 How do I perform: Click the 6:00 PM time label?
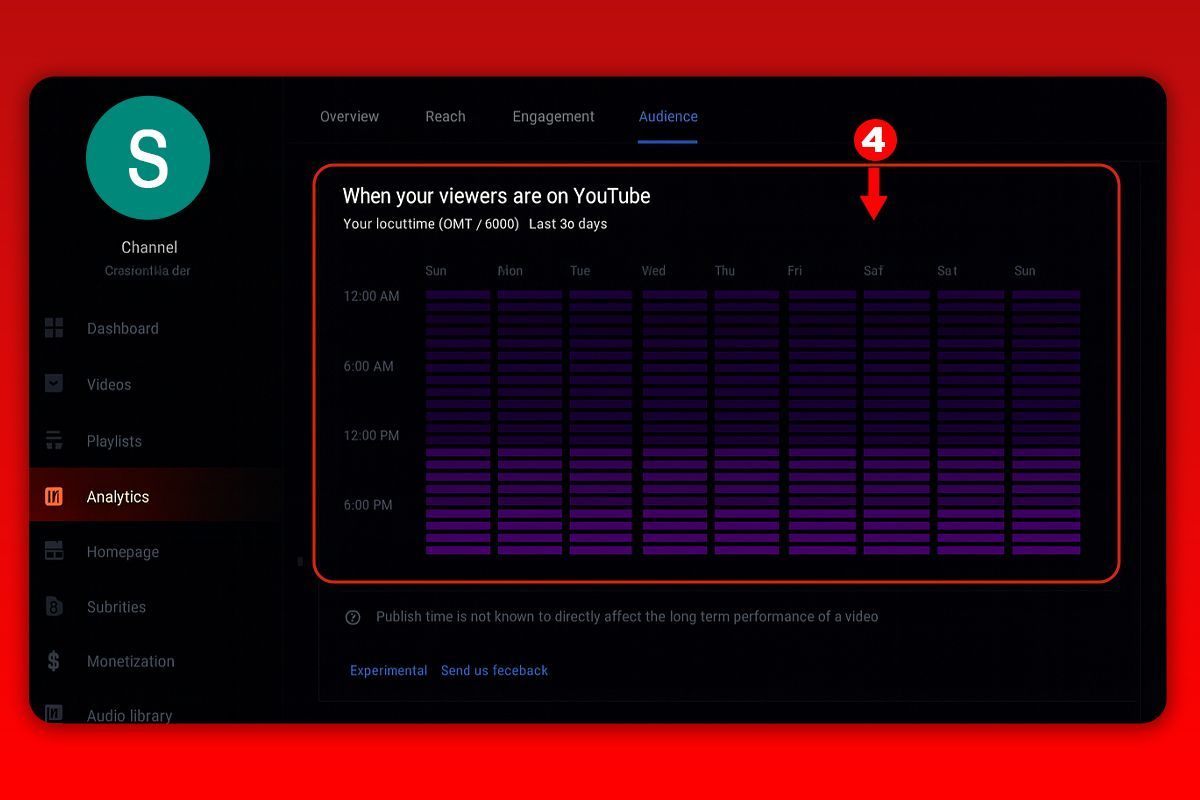click(x=368, y=505)
